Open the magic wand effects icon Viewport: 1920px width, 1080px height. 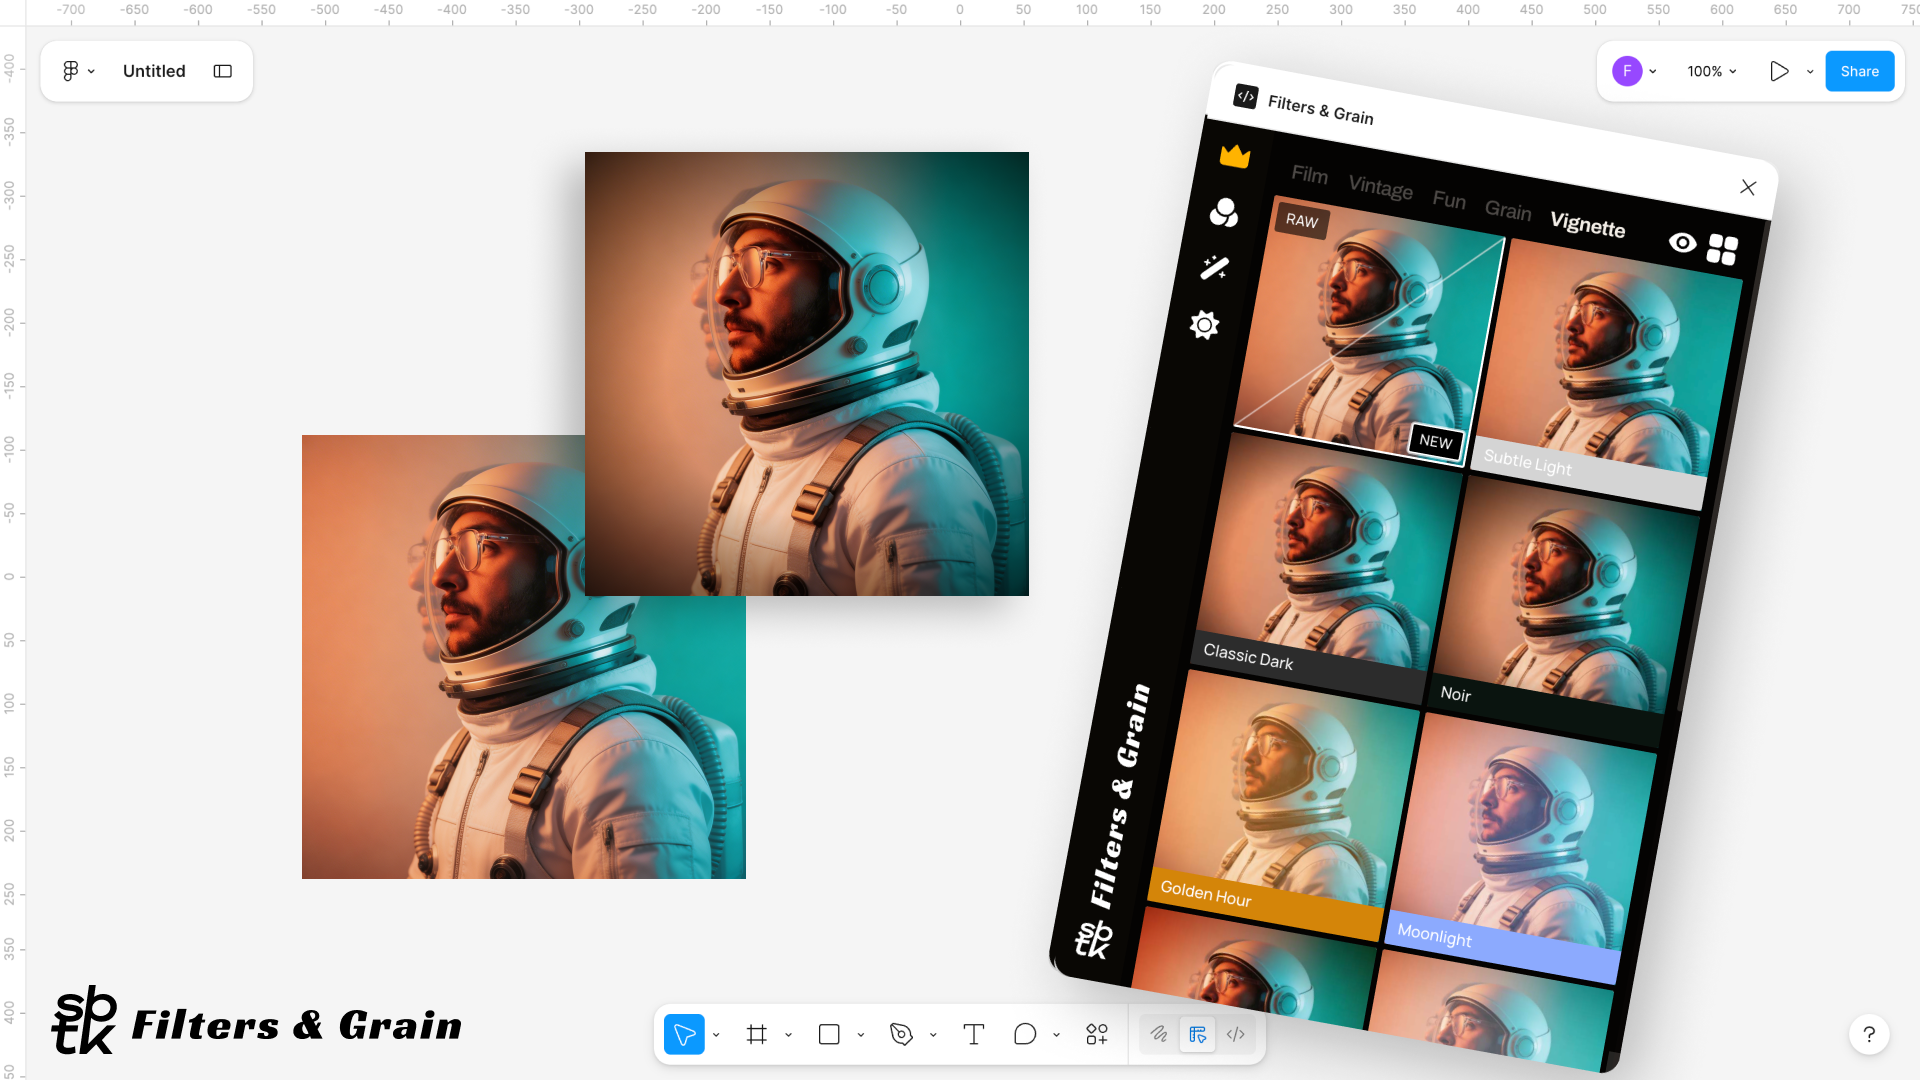click(x=1214, y=267)
